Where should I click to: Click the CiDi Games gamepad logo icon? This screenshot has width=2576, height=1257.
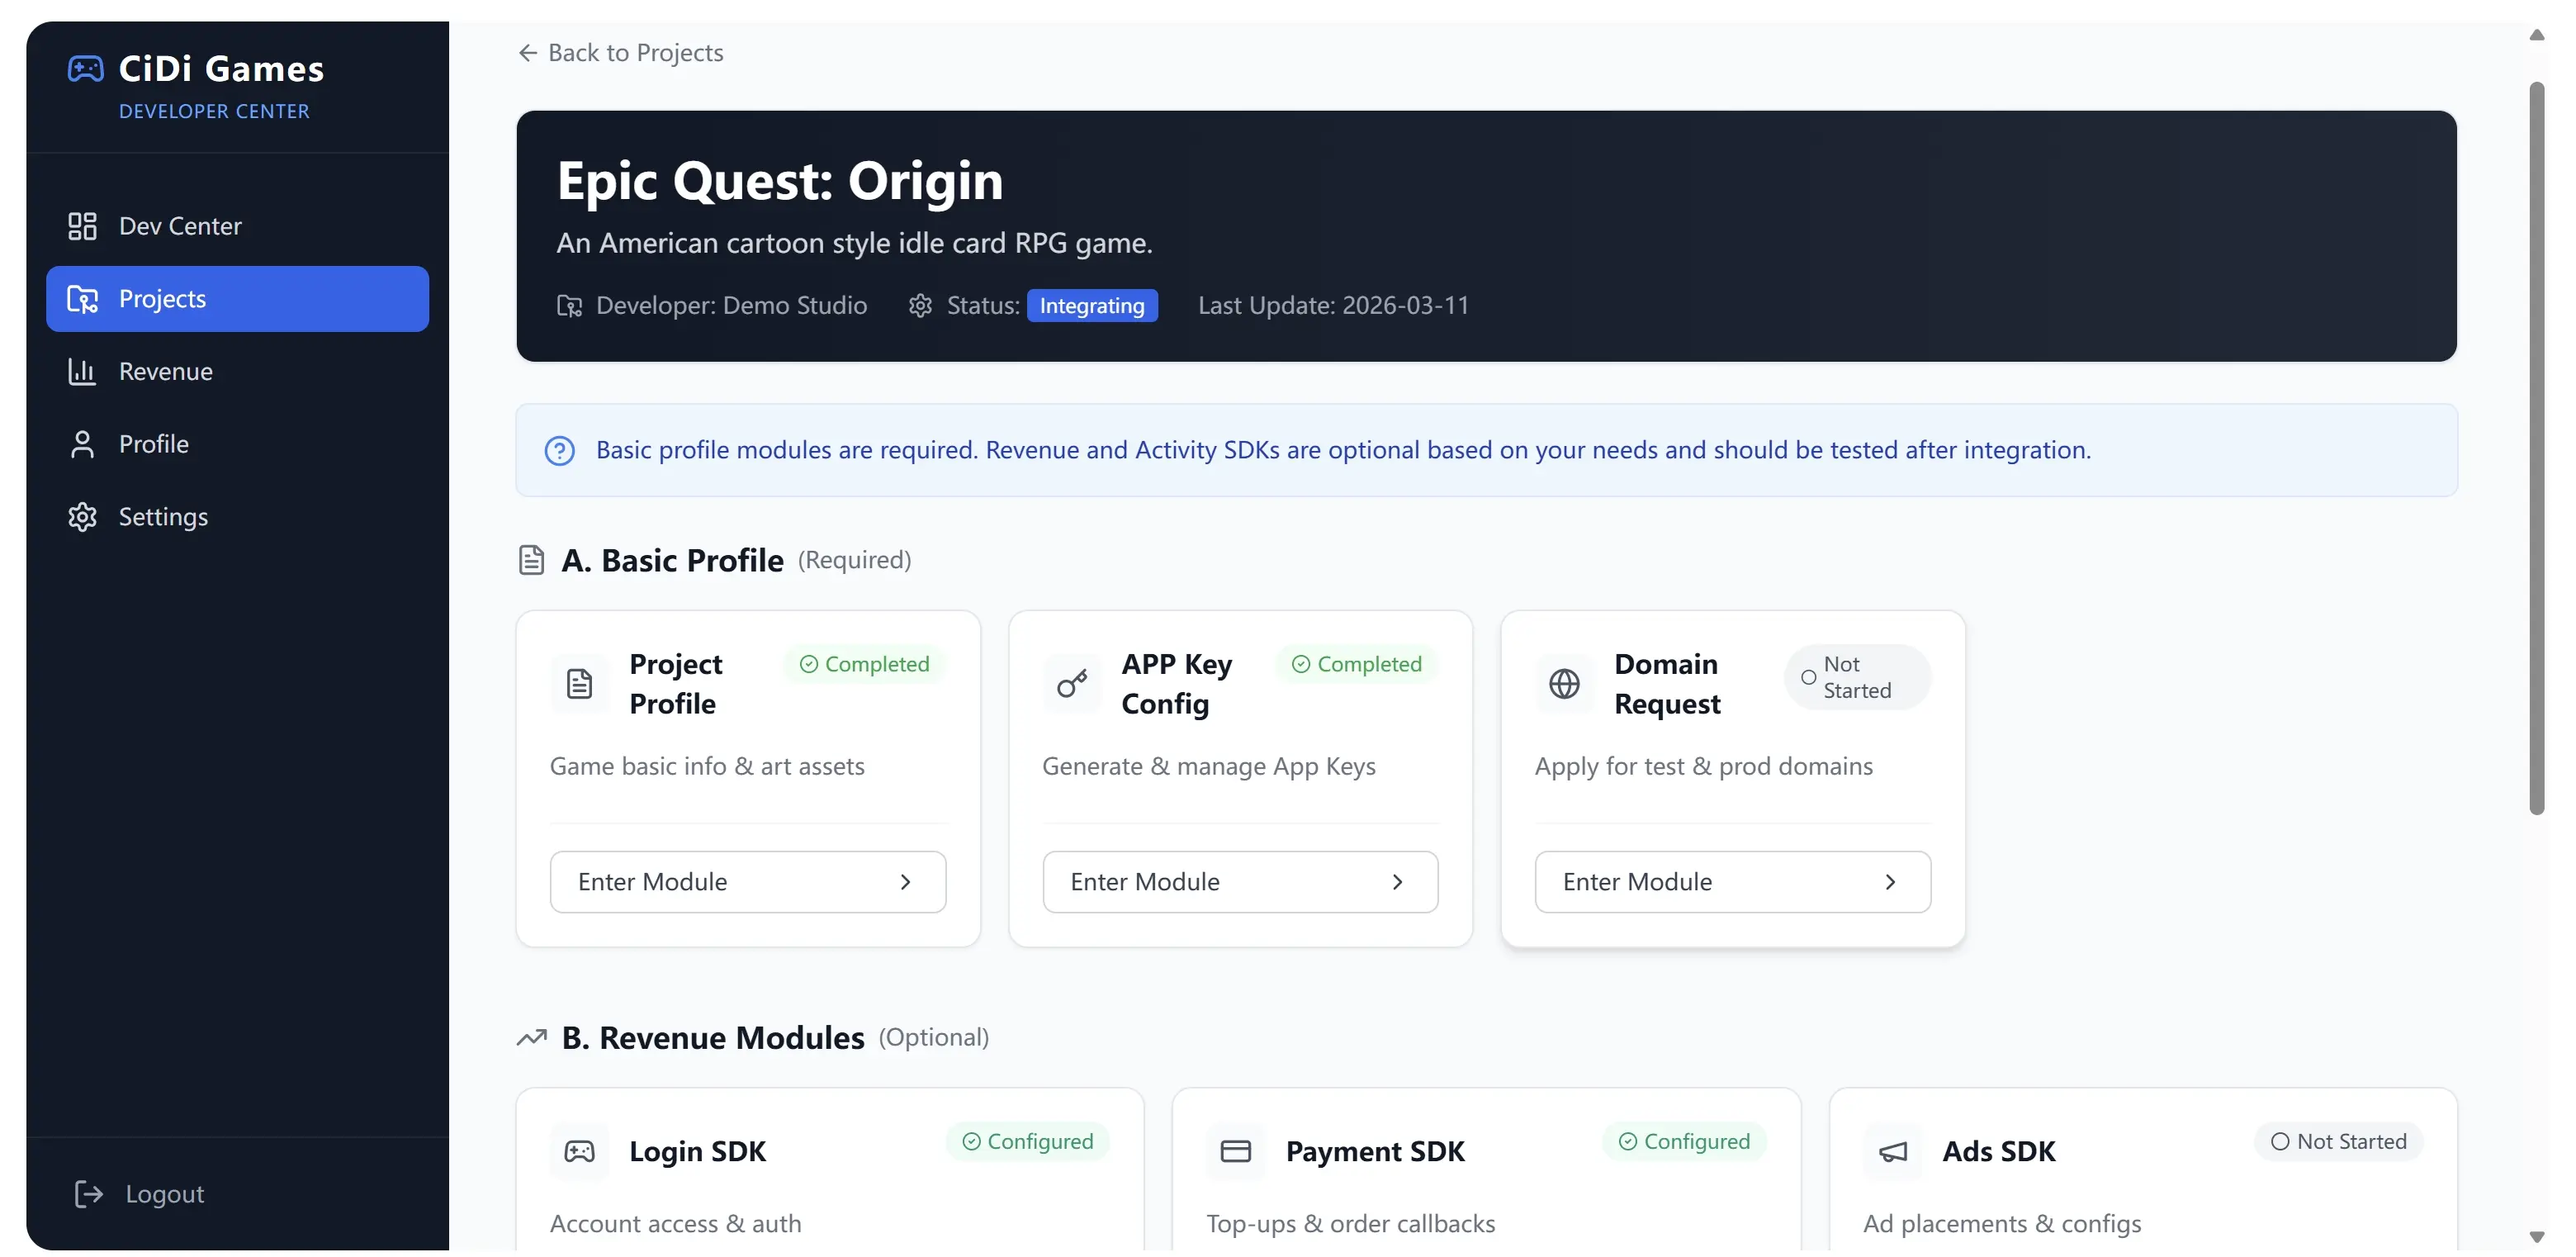tap(85, 69)
